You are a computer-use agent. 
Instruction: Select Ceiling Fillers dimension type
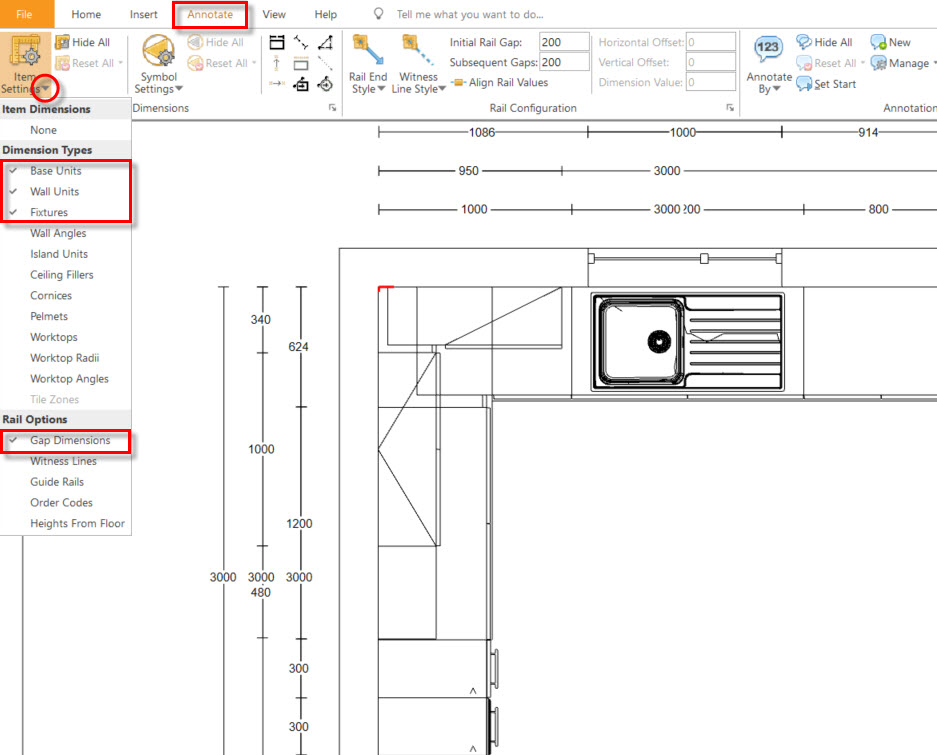66,275
